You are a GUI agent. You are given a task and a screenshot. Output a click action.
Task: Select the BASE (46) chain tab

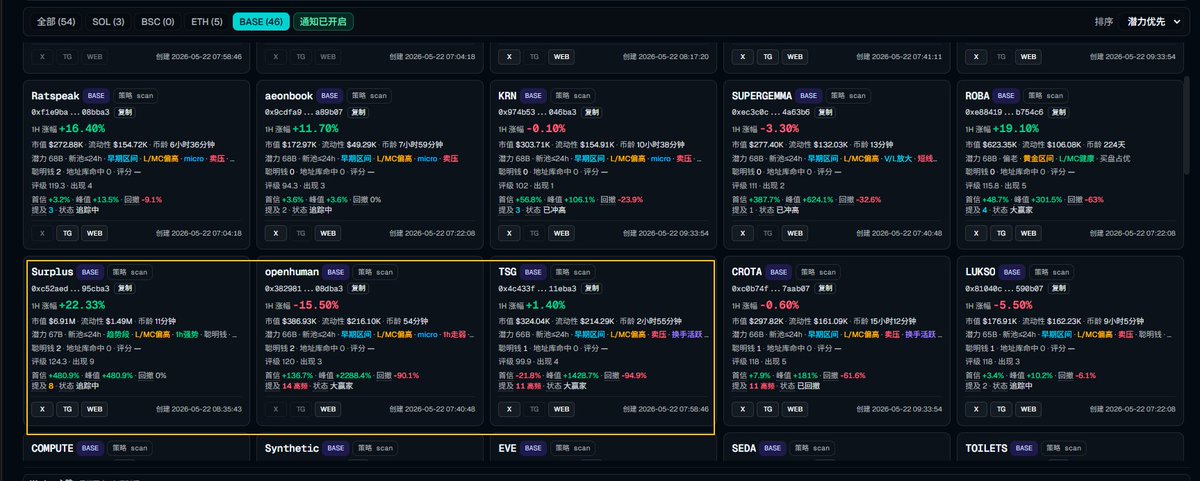coord(259,21)
